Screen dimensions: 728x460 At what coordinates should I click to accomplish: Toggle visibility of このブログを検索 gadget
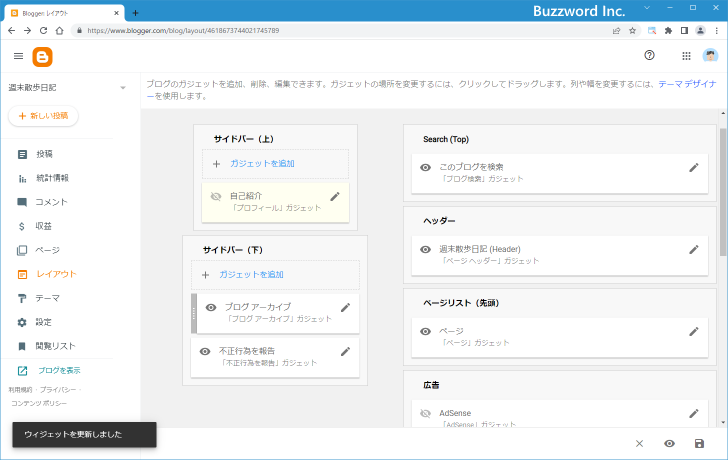(425, 168)
